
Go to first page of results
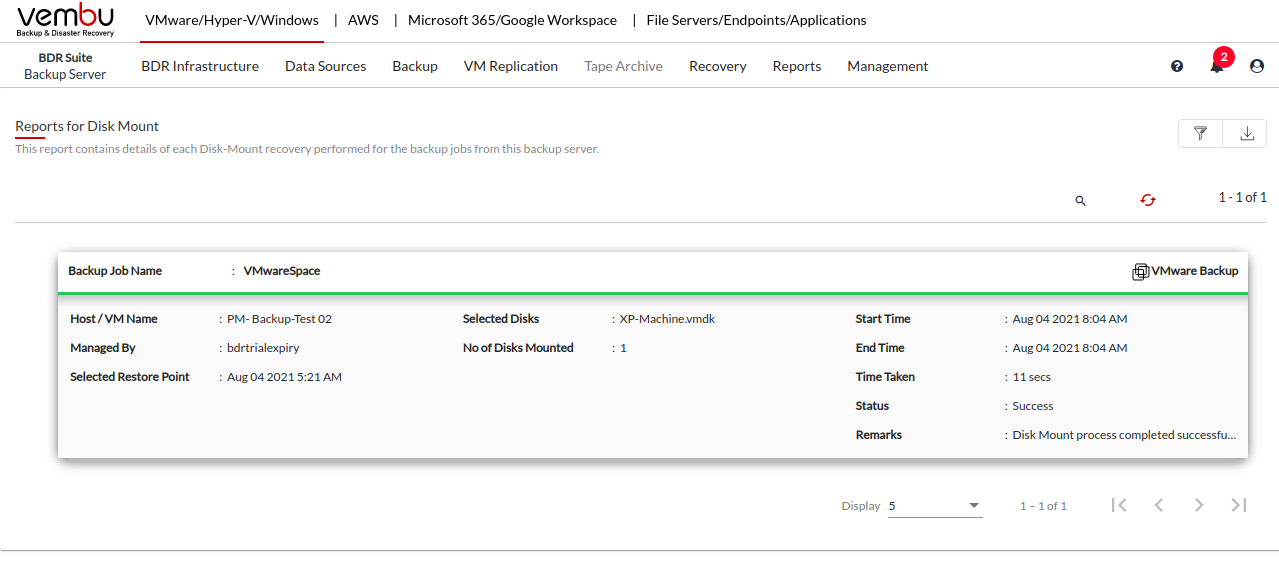1119,505
